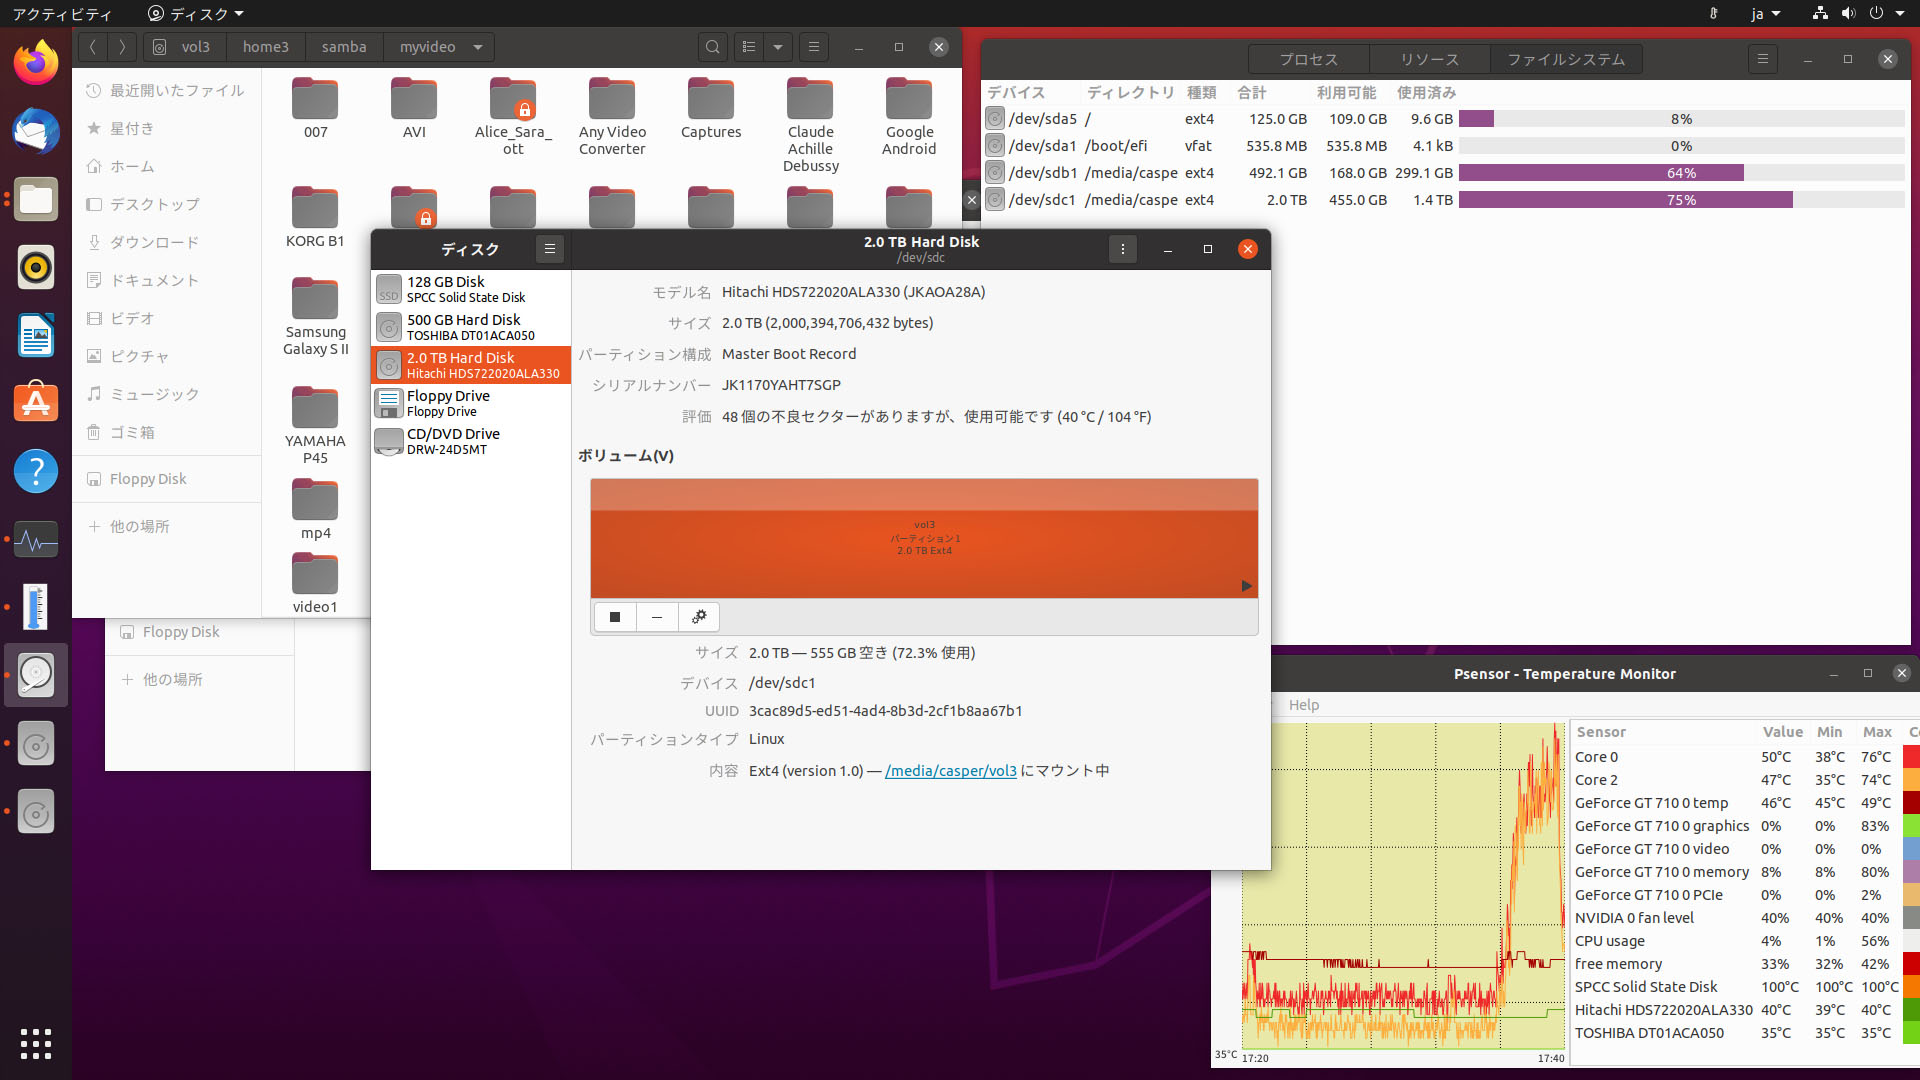Select the CD/DVD Drive DRW-24D5MT
Viewport: 1920px width, 1080px height.
coord(471,441)
